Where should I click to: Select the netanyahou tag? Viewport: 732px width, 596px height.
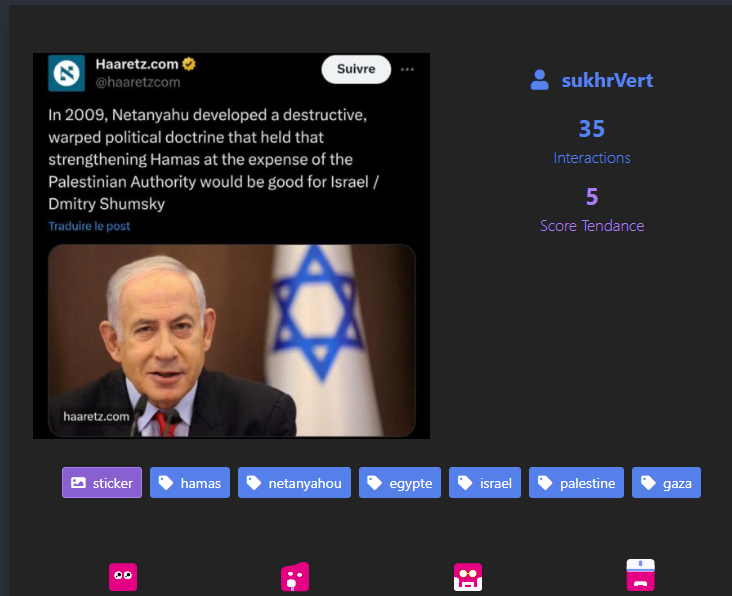295,483
